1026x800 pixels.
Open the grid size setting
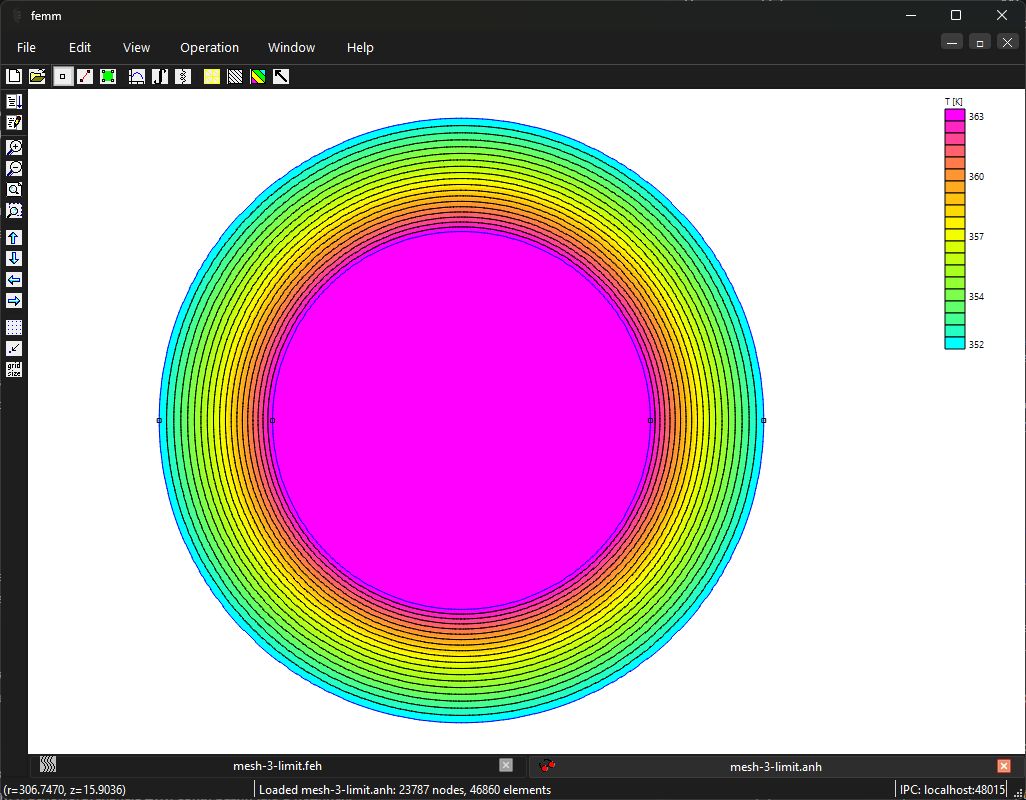(14, 369)
